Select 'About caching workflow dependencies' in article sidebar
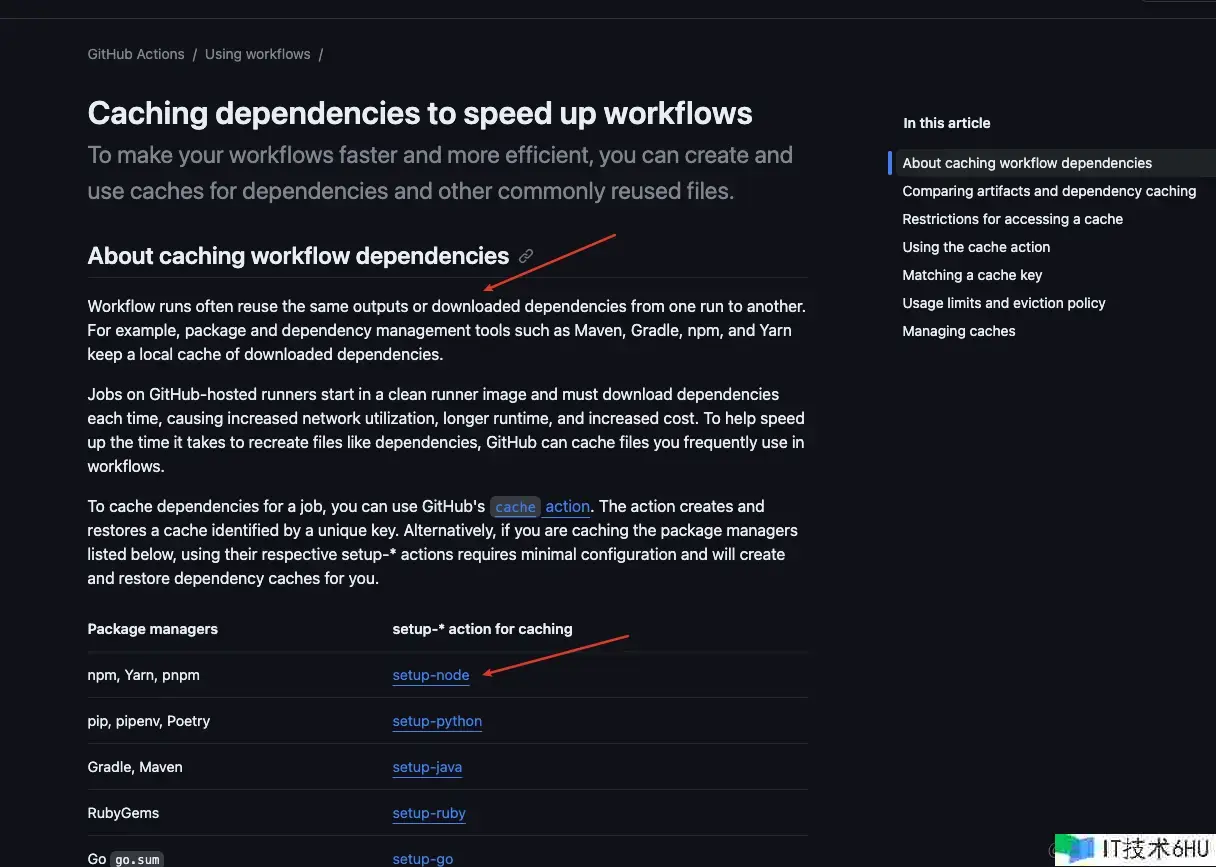Viewport: 1216px width, 867px height. [1027, 163]
